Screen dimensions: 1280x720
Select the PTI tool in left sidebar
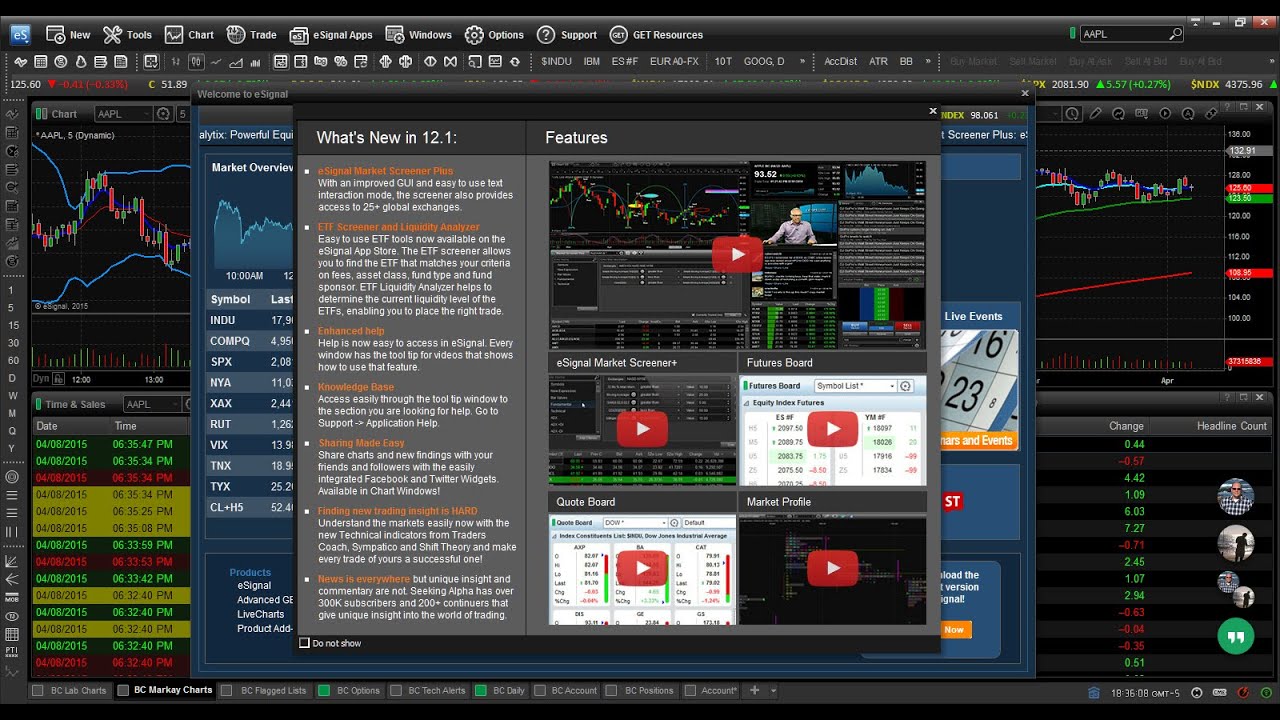tap(12, 652)
